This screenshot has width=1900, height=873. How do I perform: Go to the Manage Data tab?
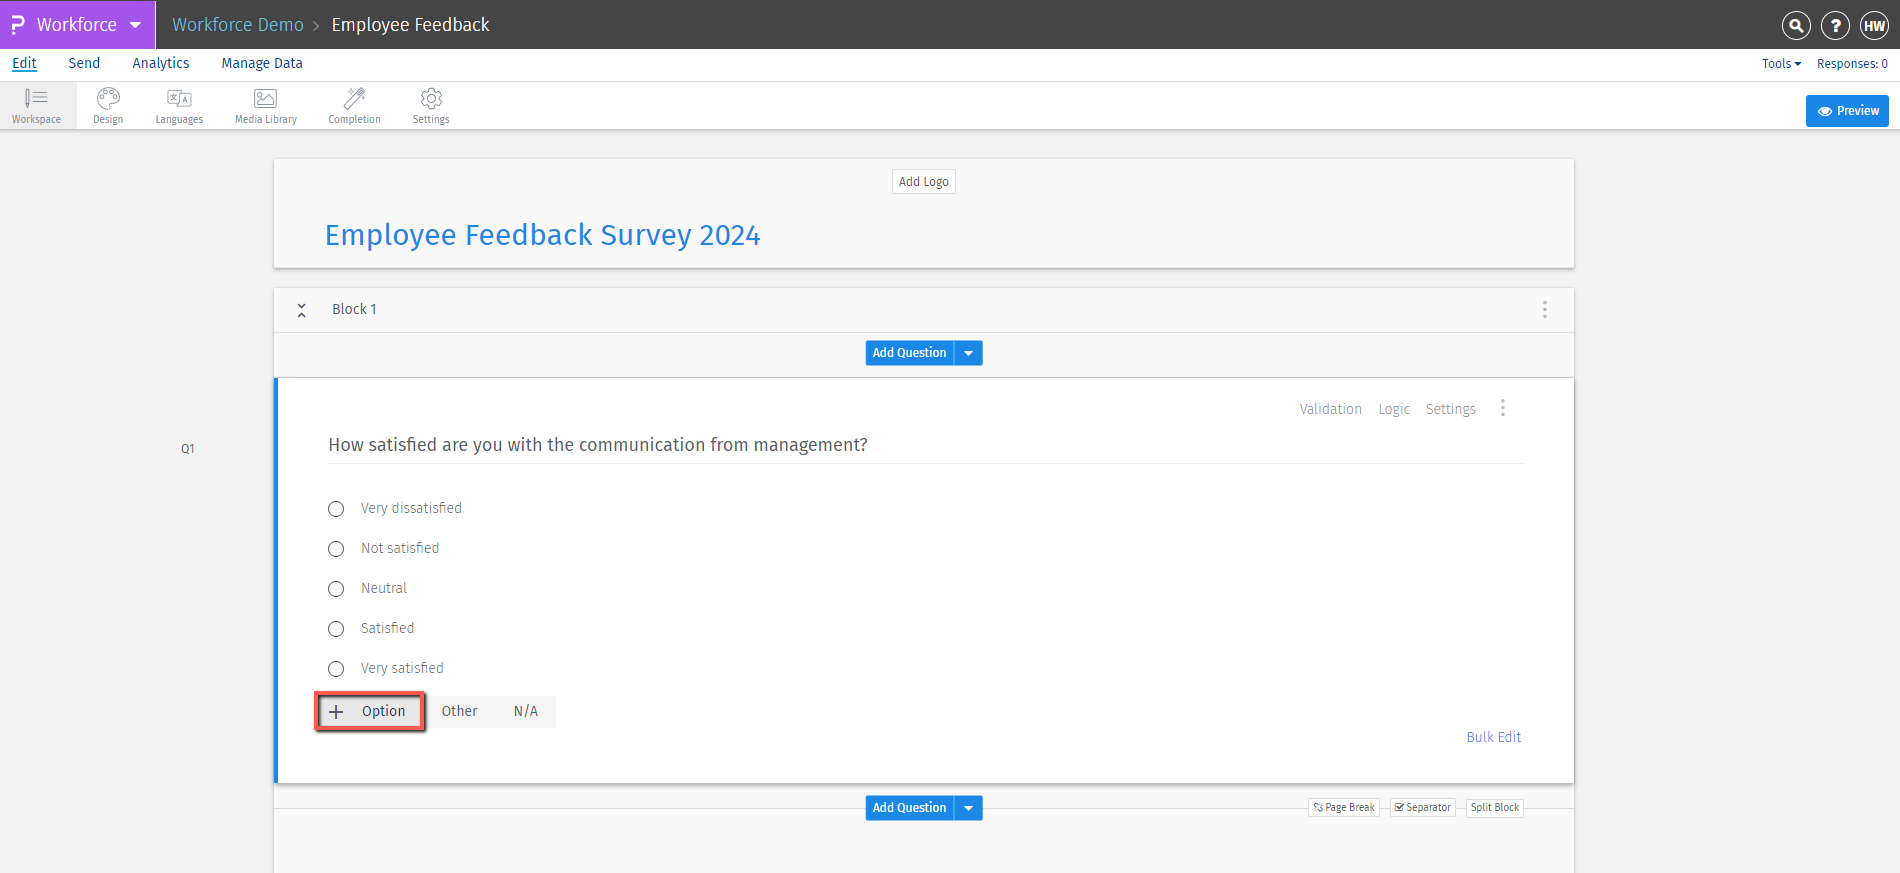tap(262, 63)
